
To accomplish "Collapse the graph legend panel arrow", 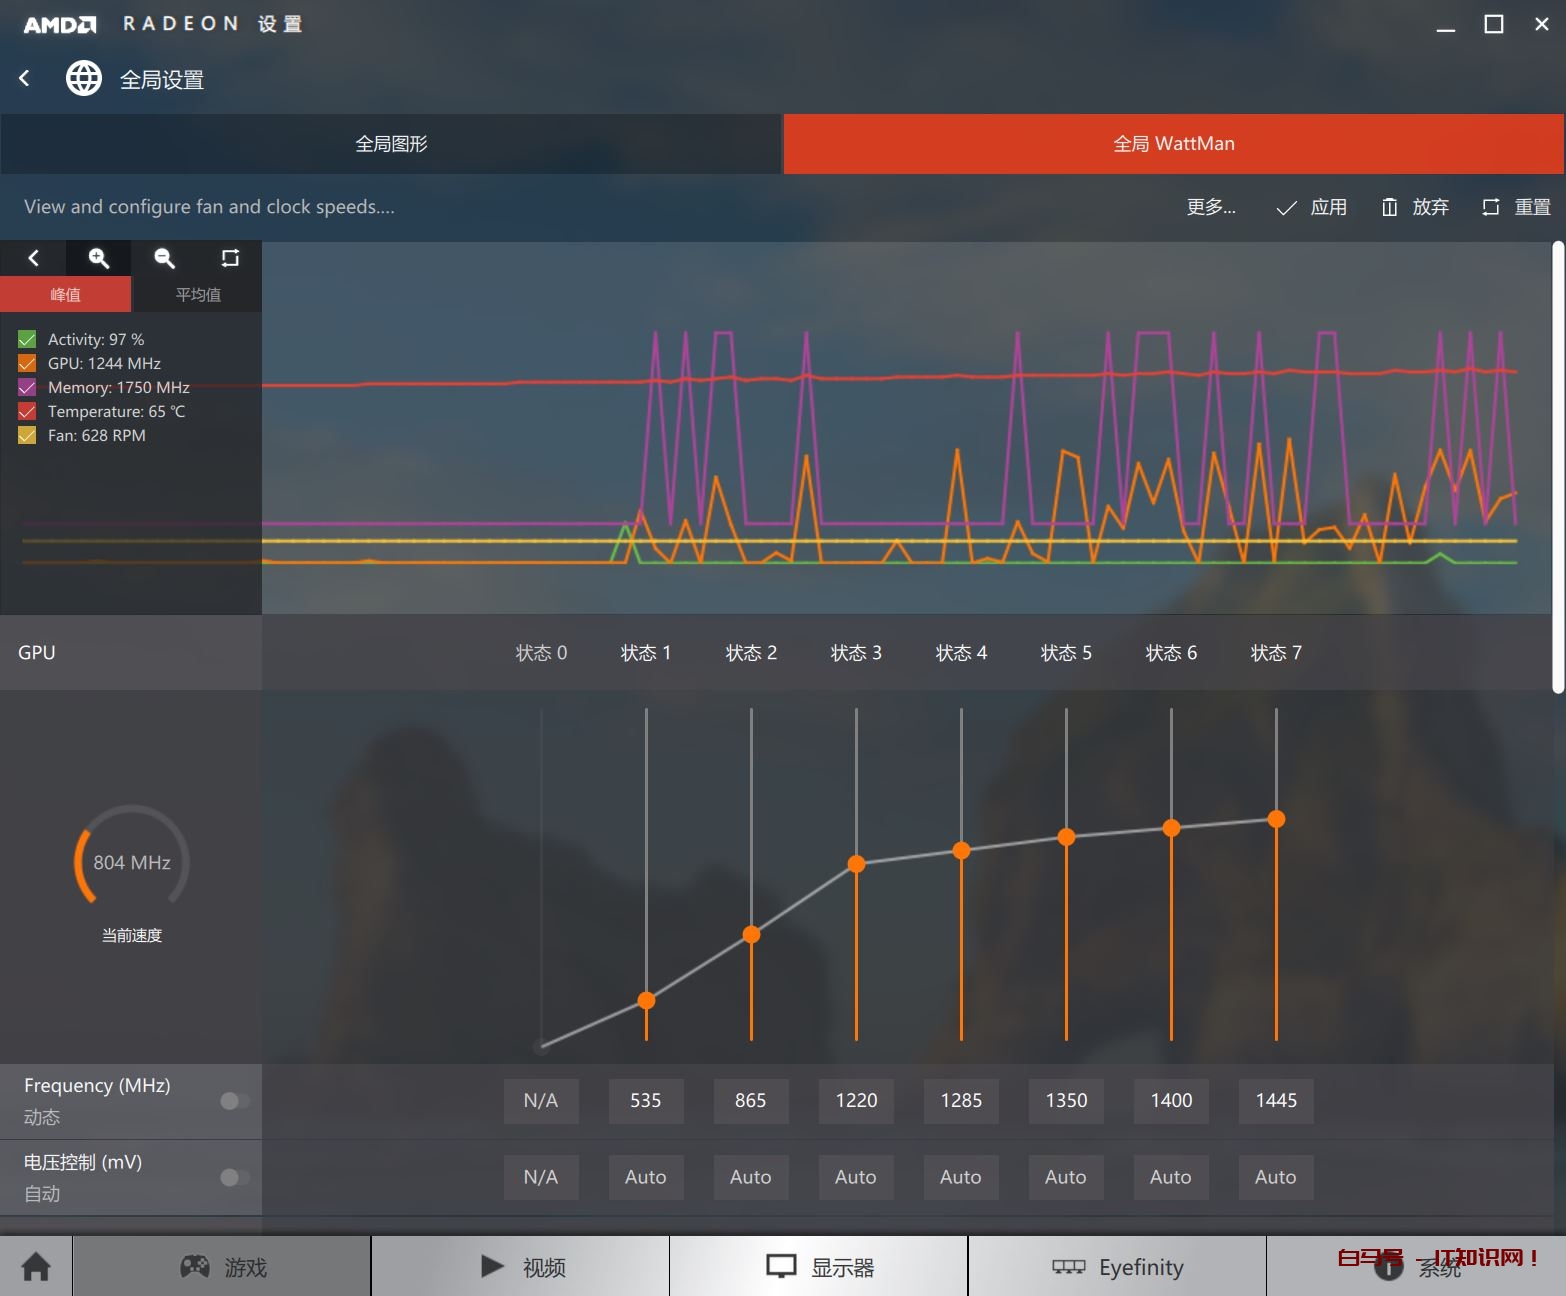I will pos(33,258).
